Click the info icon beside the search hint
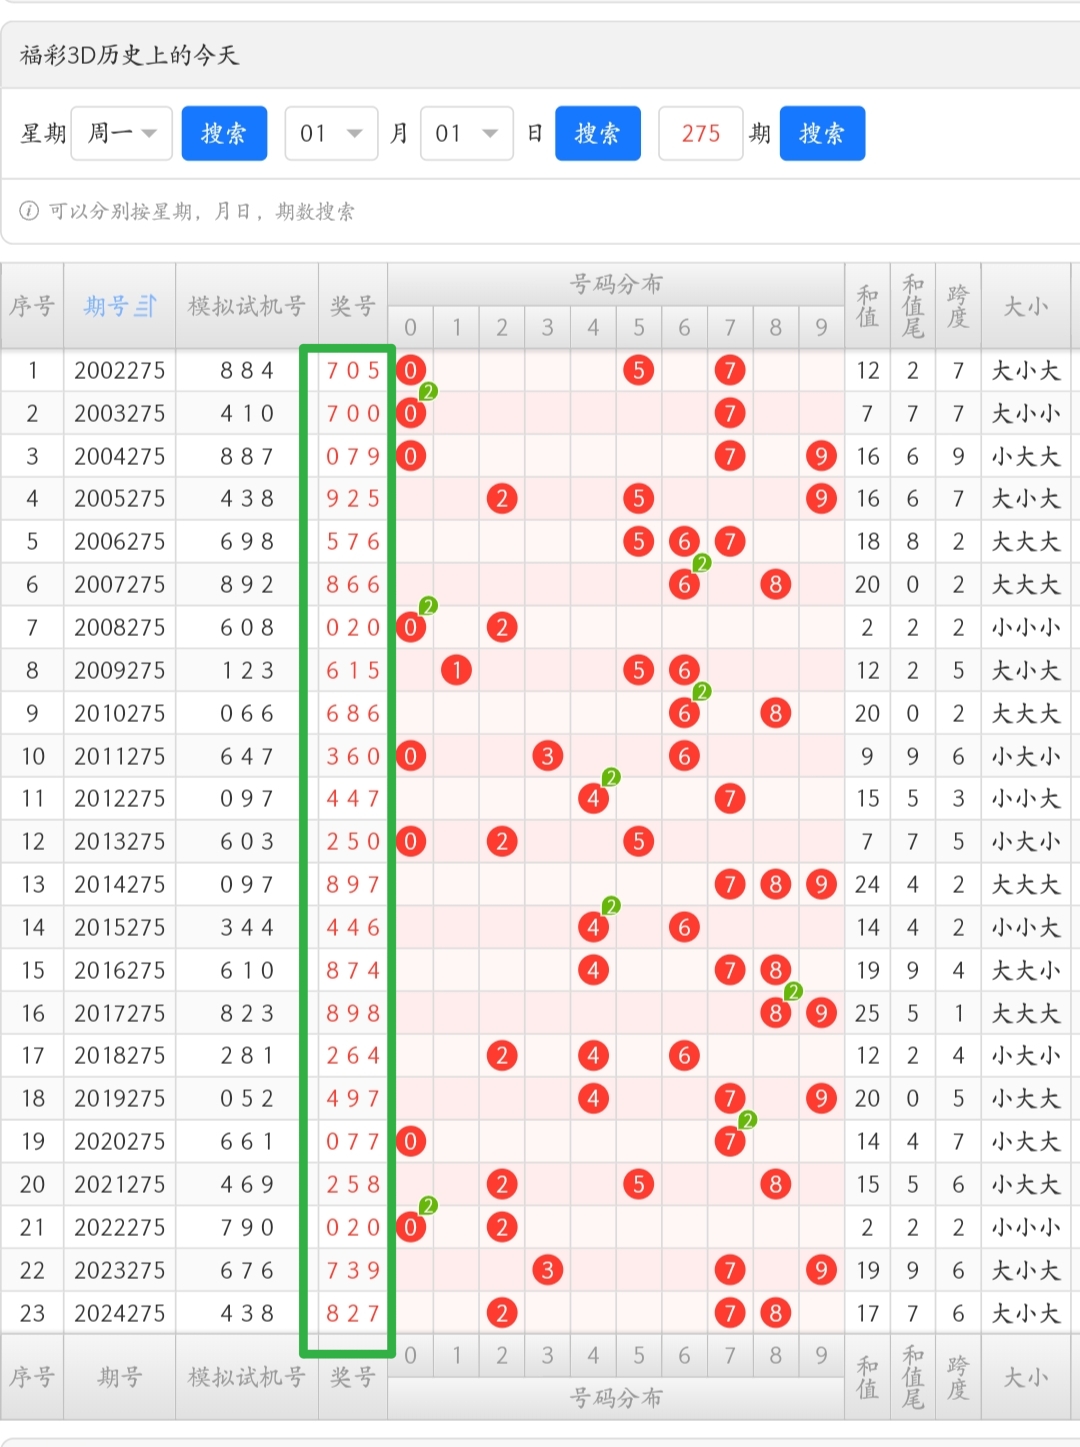1080x1447 pixels. pyautogui.click(x=29, y=211)
